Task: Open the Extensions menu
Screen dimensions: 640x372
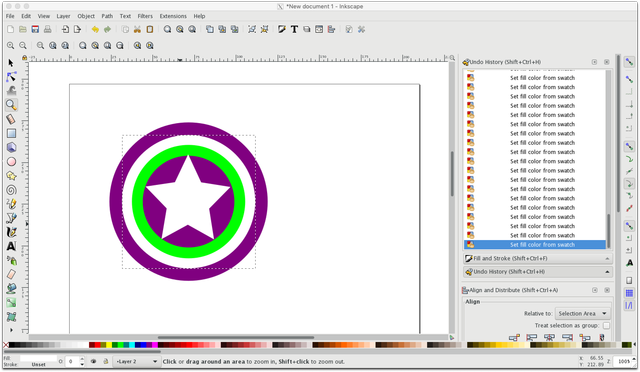Action: point(173,16)
